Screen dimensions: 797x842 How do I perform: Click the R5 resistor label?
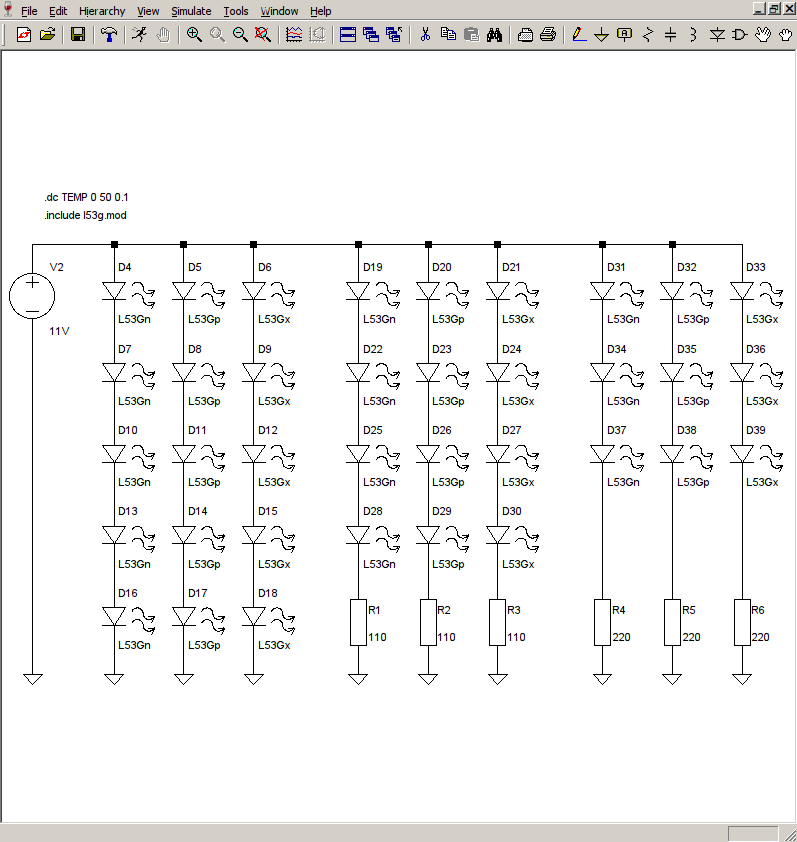click(689, 611)
